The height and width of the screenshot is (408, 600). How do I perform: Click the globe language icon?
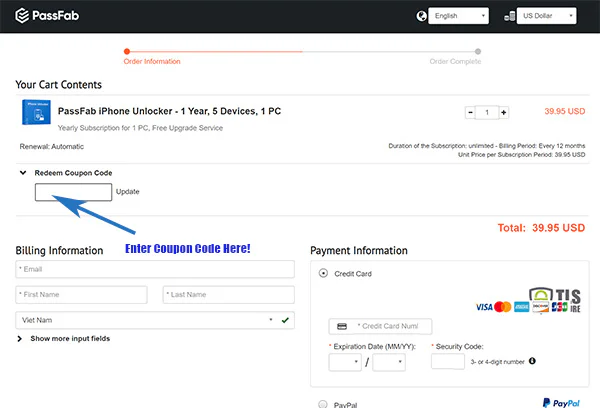point(421,16)
